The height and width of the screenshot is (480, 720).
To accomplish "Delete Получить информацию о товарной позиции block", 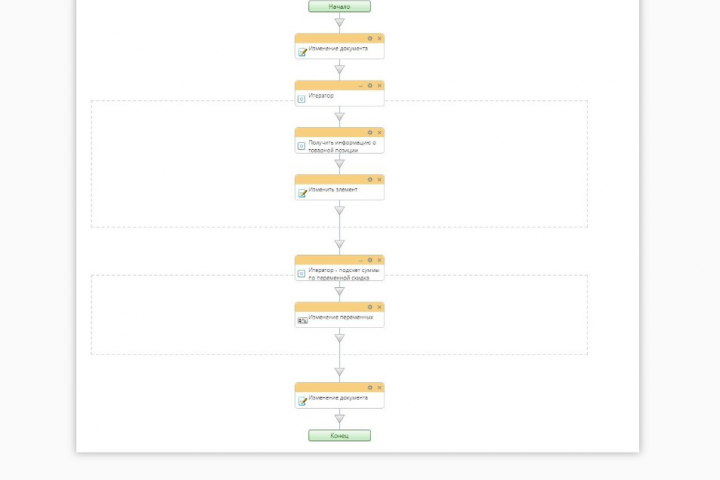I will [x=380, y=133].
